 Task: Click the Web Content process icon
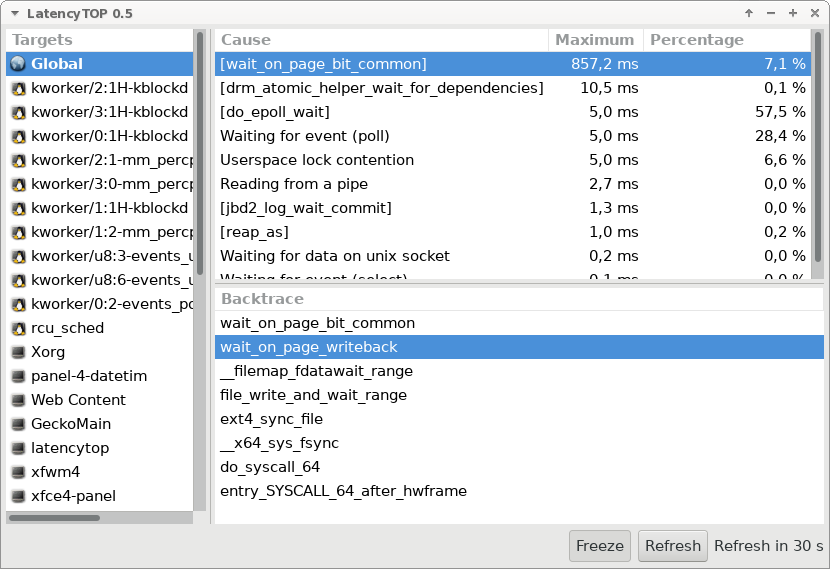tap(18, 400)
